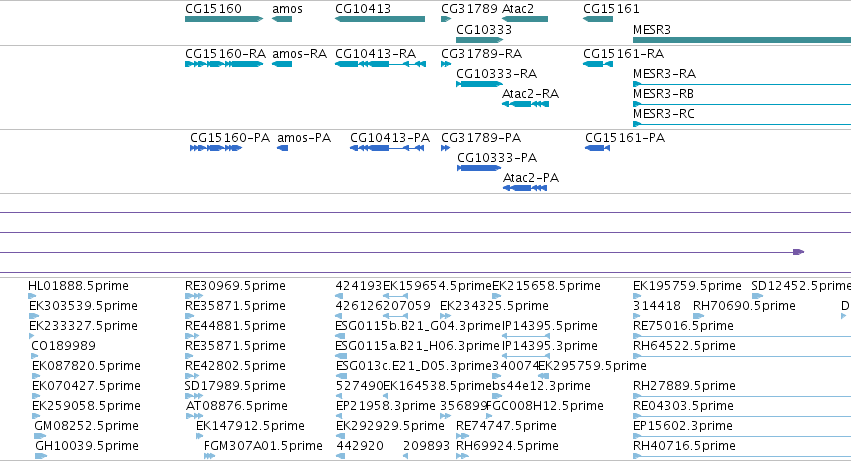The image size is (851, 461).
Task: Click the amos gene label
Action: (x=287, y=9)
